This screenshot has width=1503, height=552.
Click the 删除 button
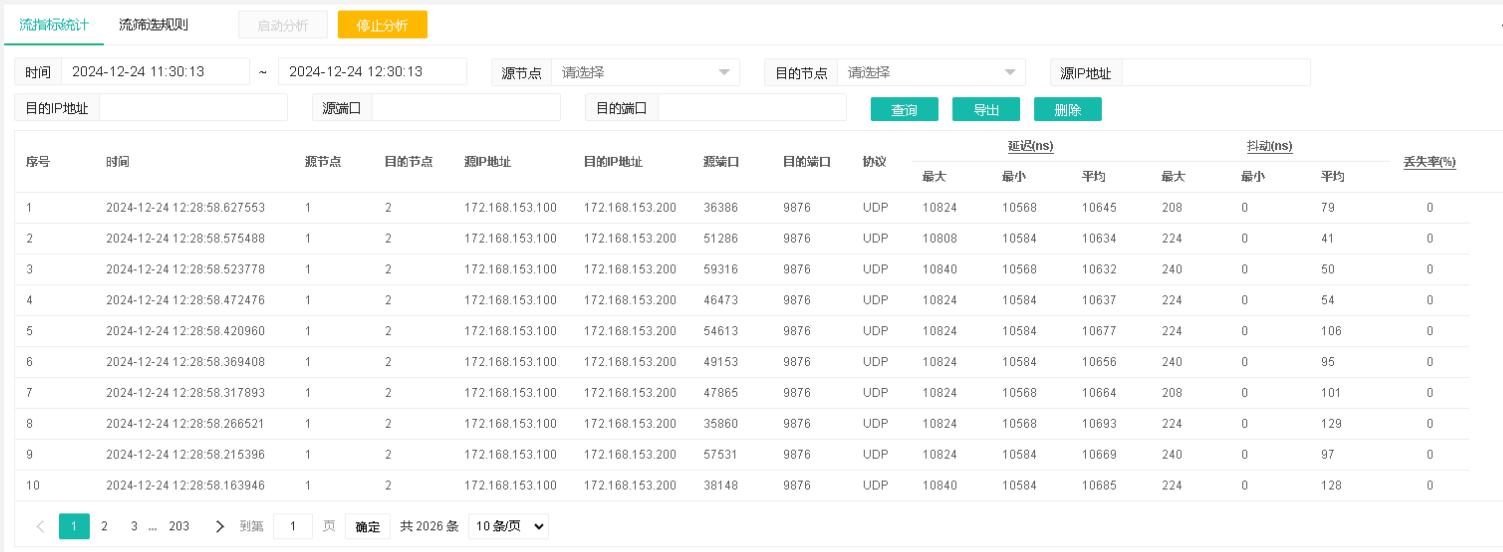click(x=1067, y=110)
